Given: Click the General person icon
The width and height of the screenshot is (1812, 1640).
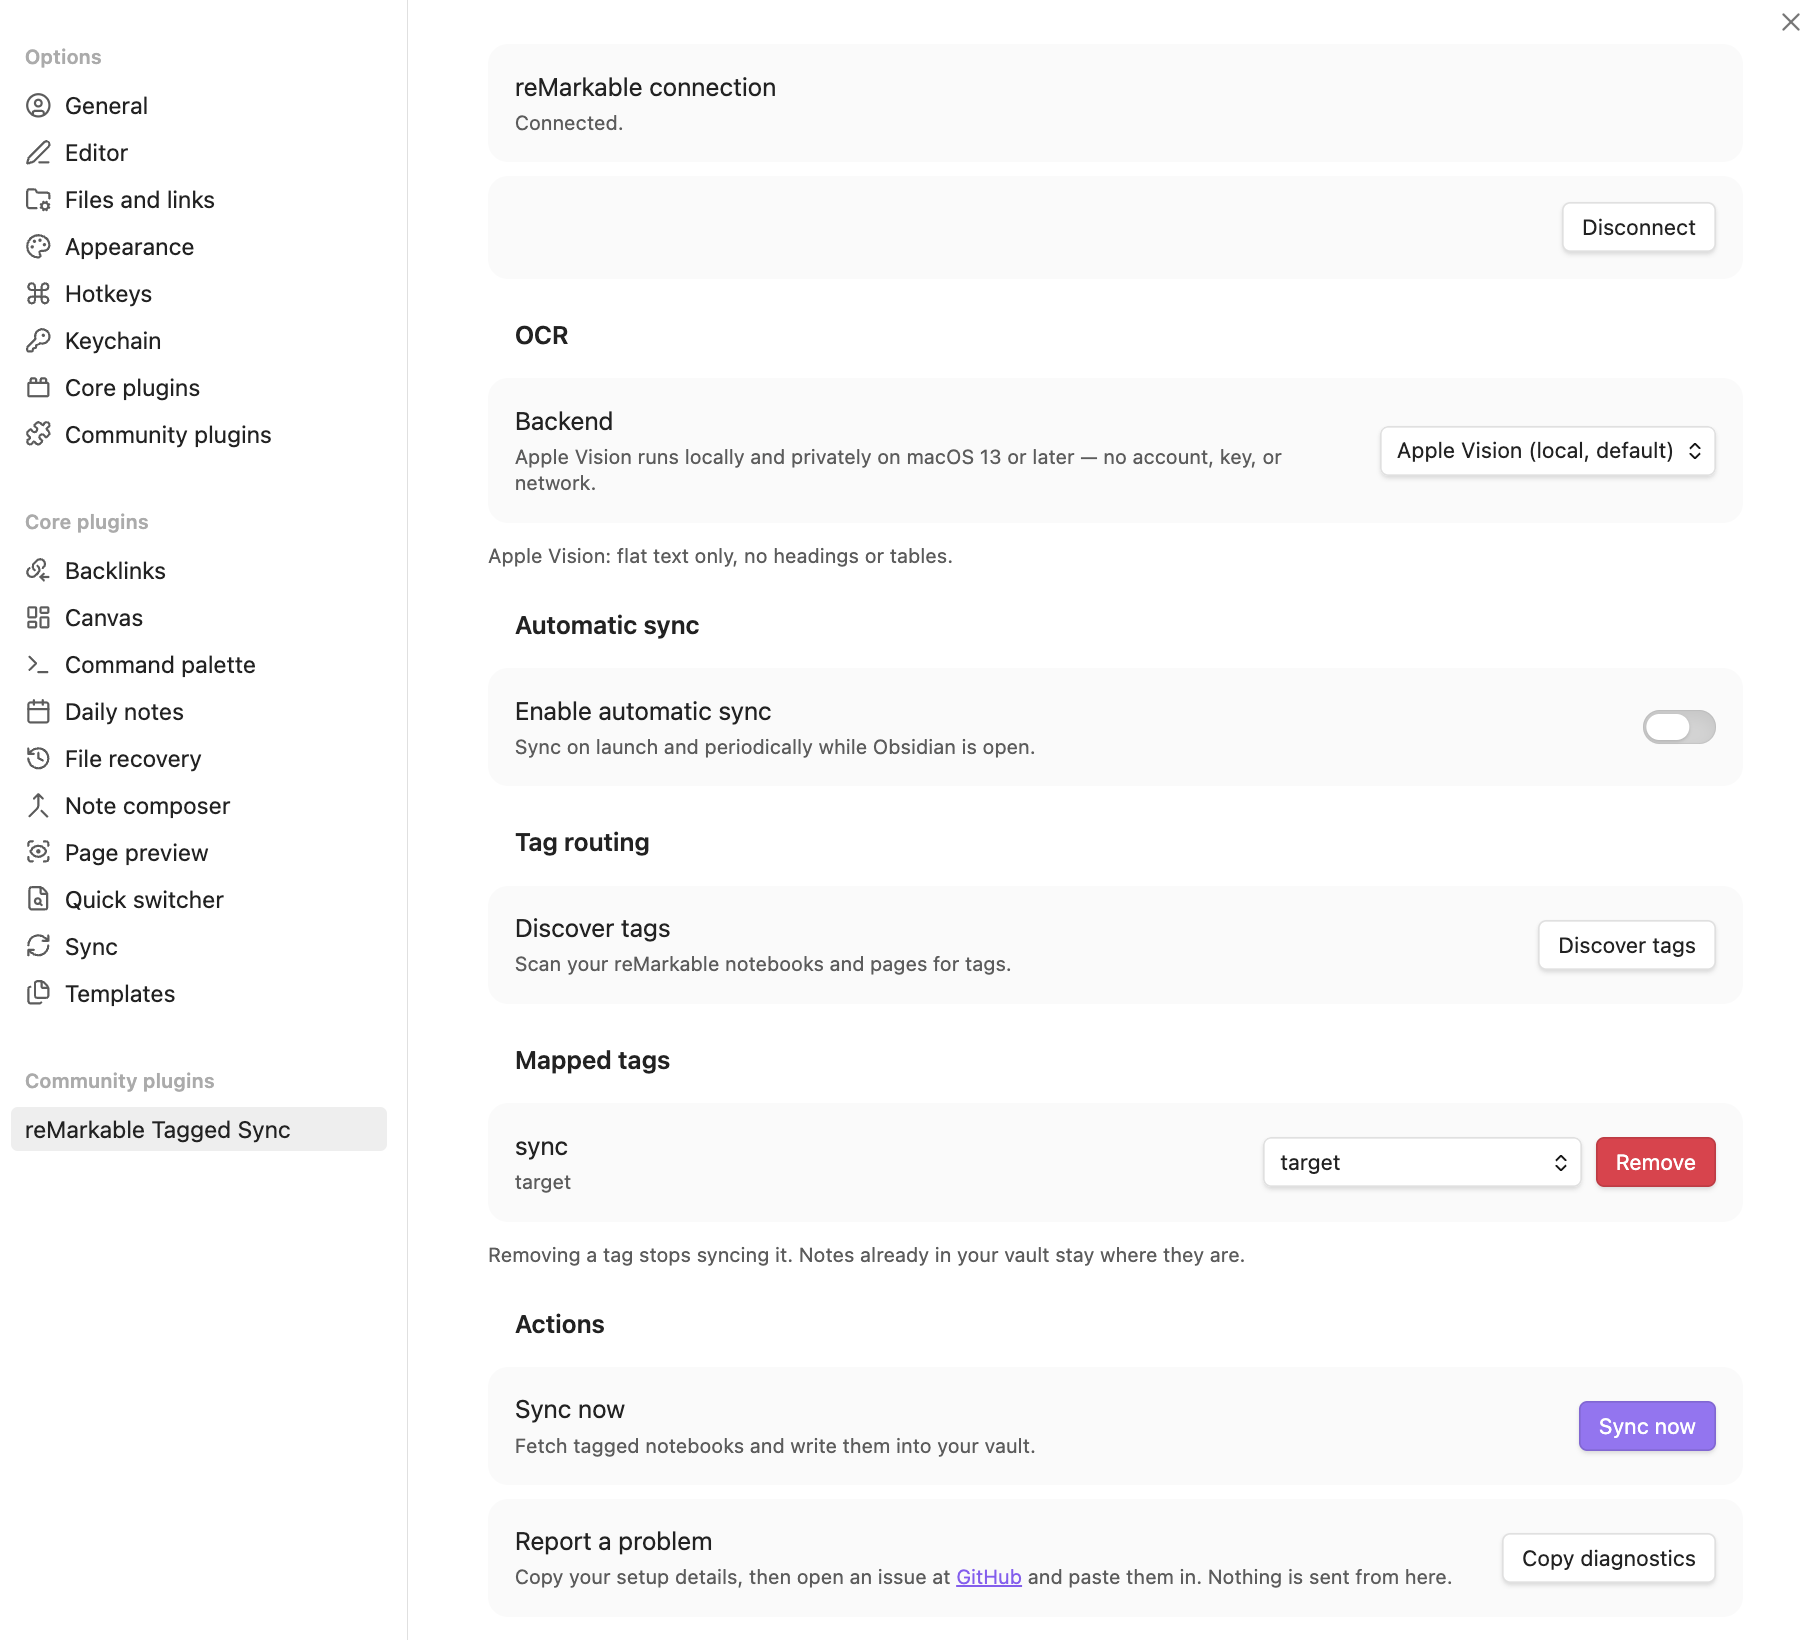Looking at the screenshot, I should pyautogui.click(x=38, y=106).
